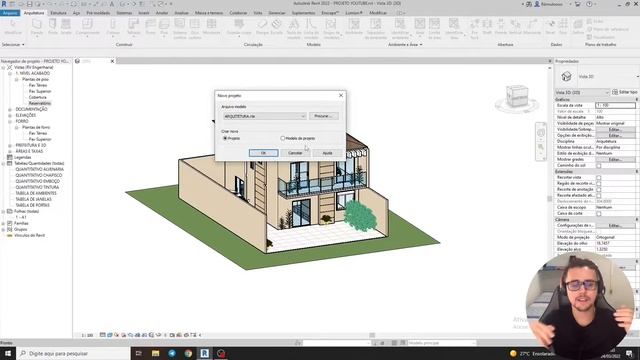Switch to the Gerenciar ribbon tab
This screenshot has height=360, width=640.
277,13
